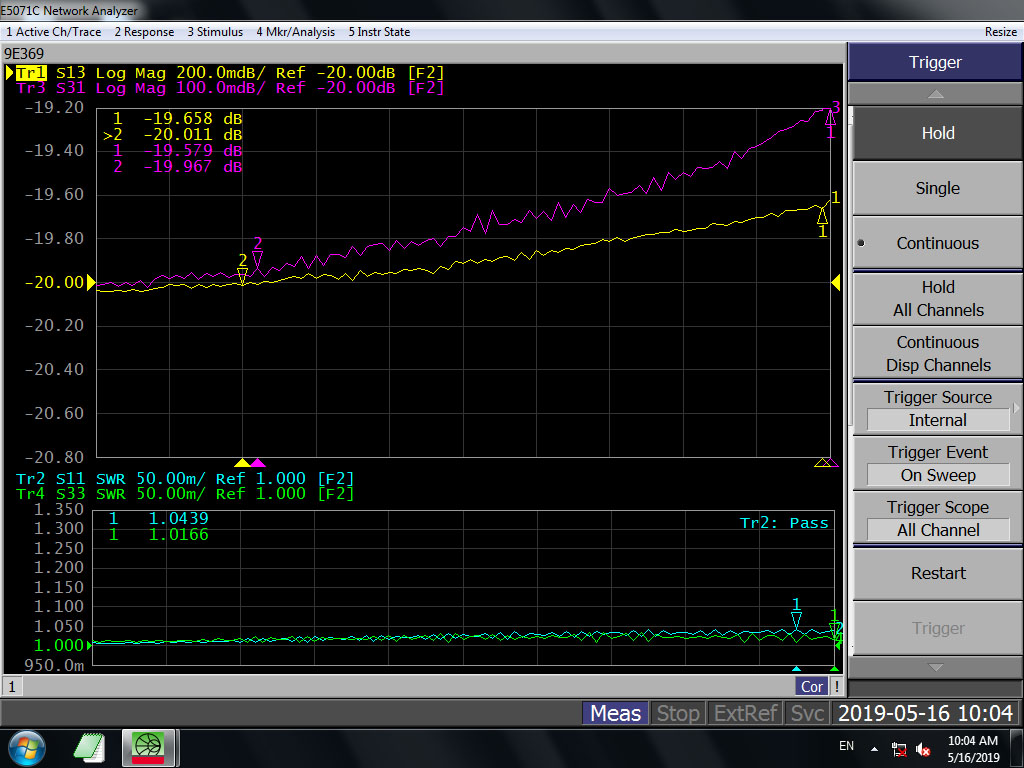Click Hold All Channels softkey

[x=937, y=298]
